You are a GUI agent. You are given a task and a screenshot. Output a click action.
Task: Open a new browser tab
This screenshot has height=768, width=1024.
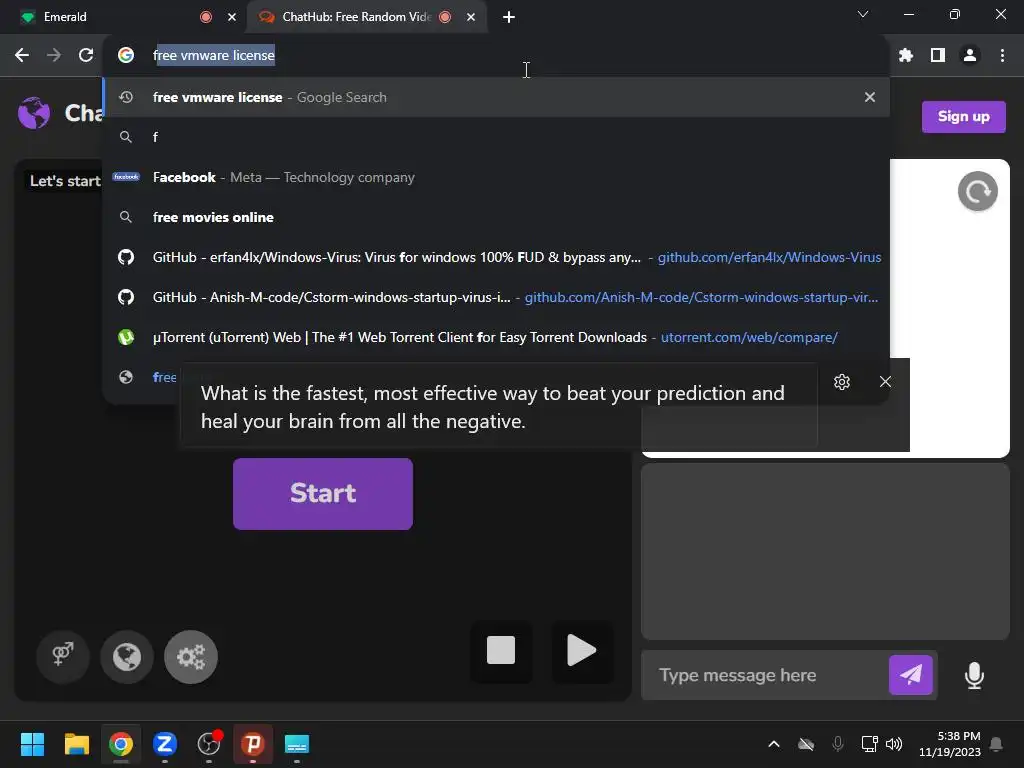coord(509,17)
